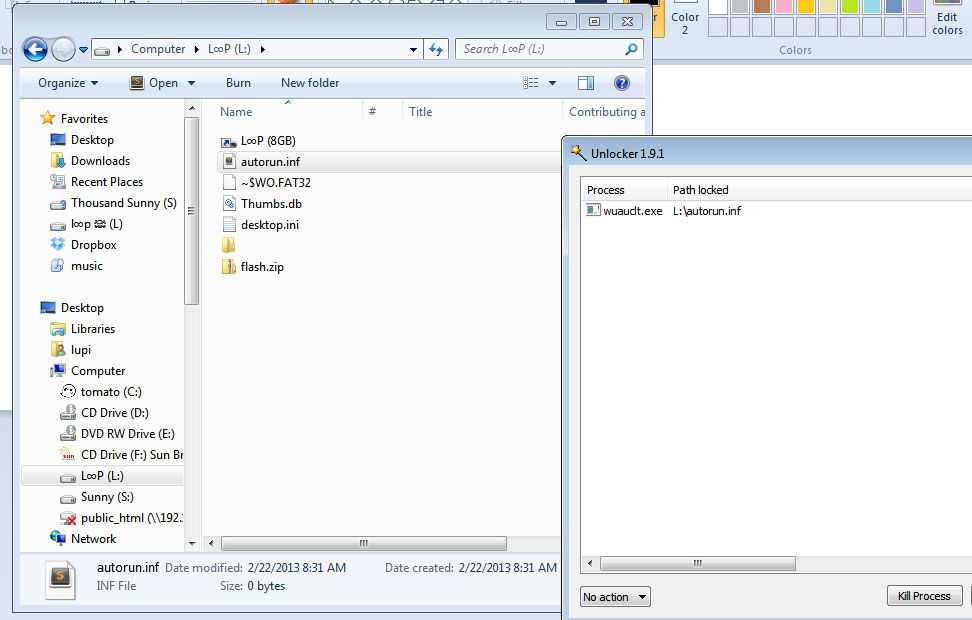Image resolution: width=972 pixels, height=620 pixels.
Task: Open the Help question mark icon
Action: point(621,83)
